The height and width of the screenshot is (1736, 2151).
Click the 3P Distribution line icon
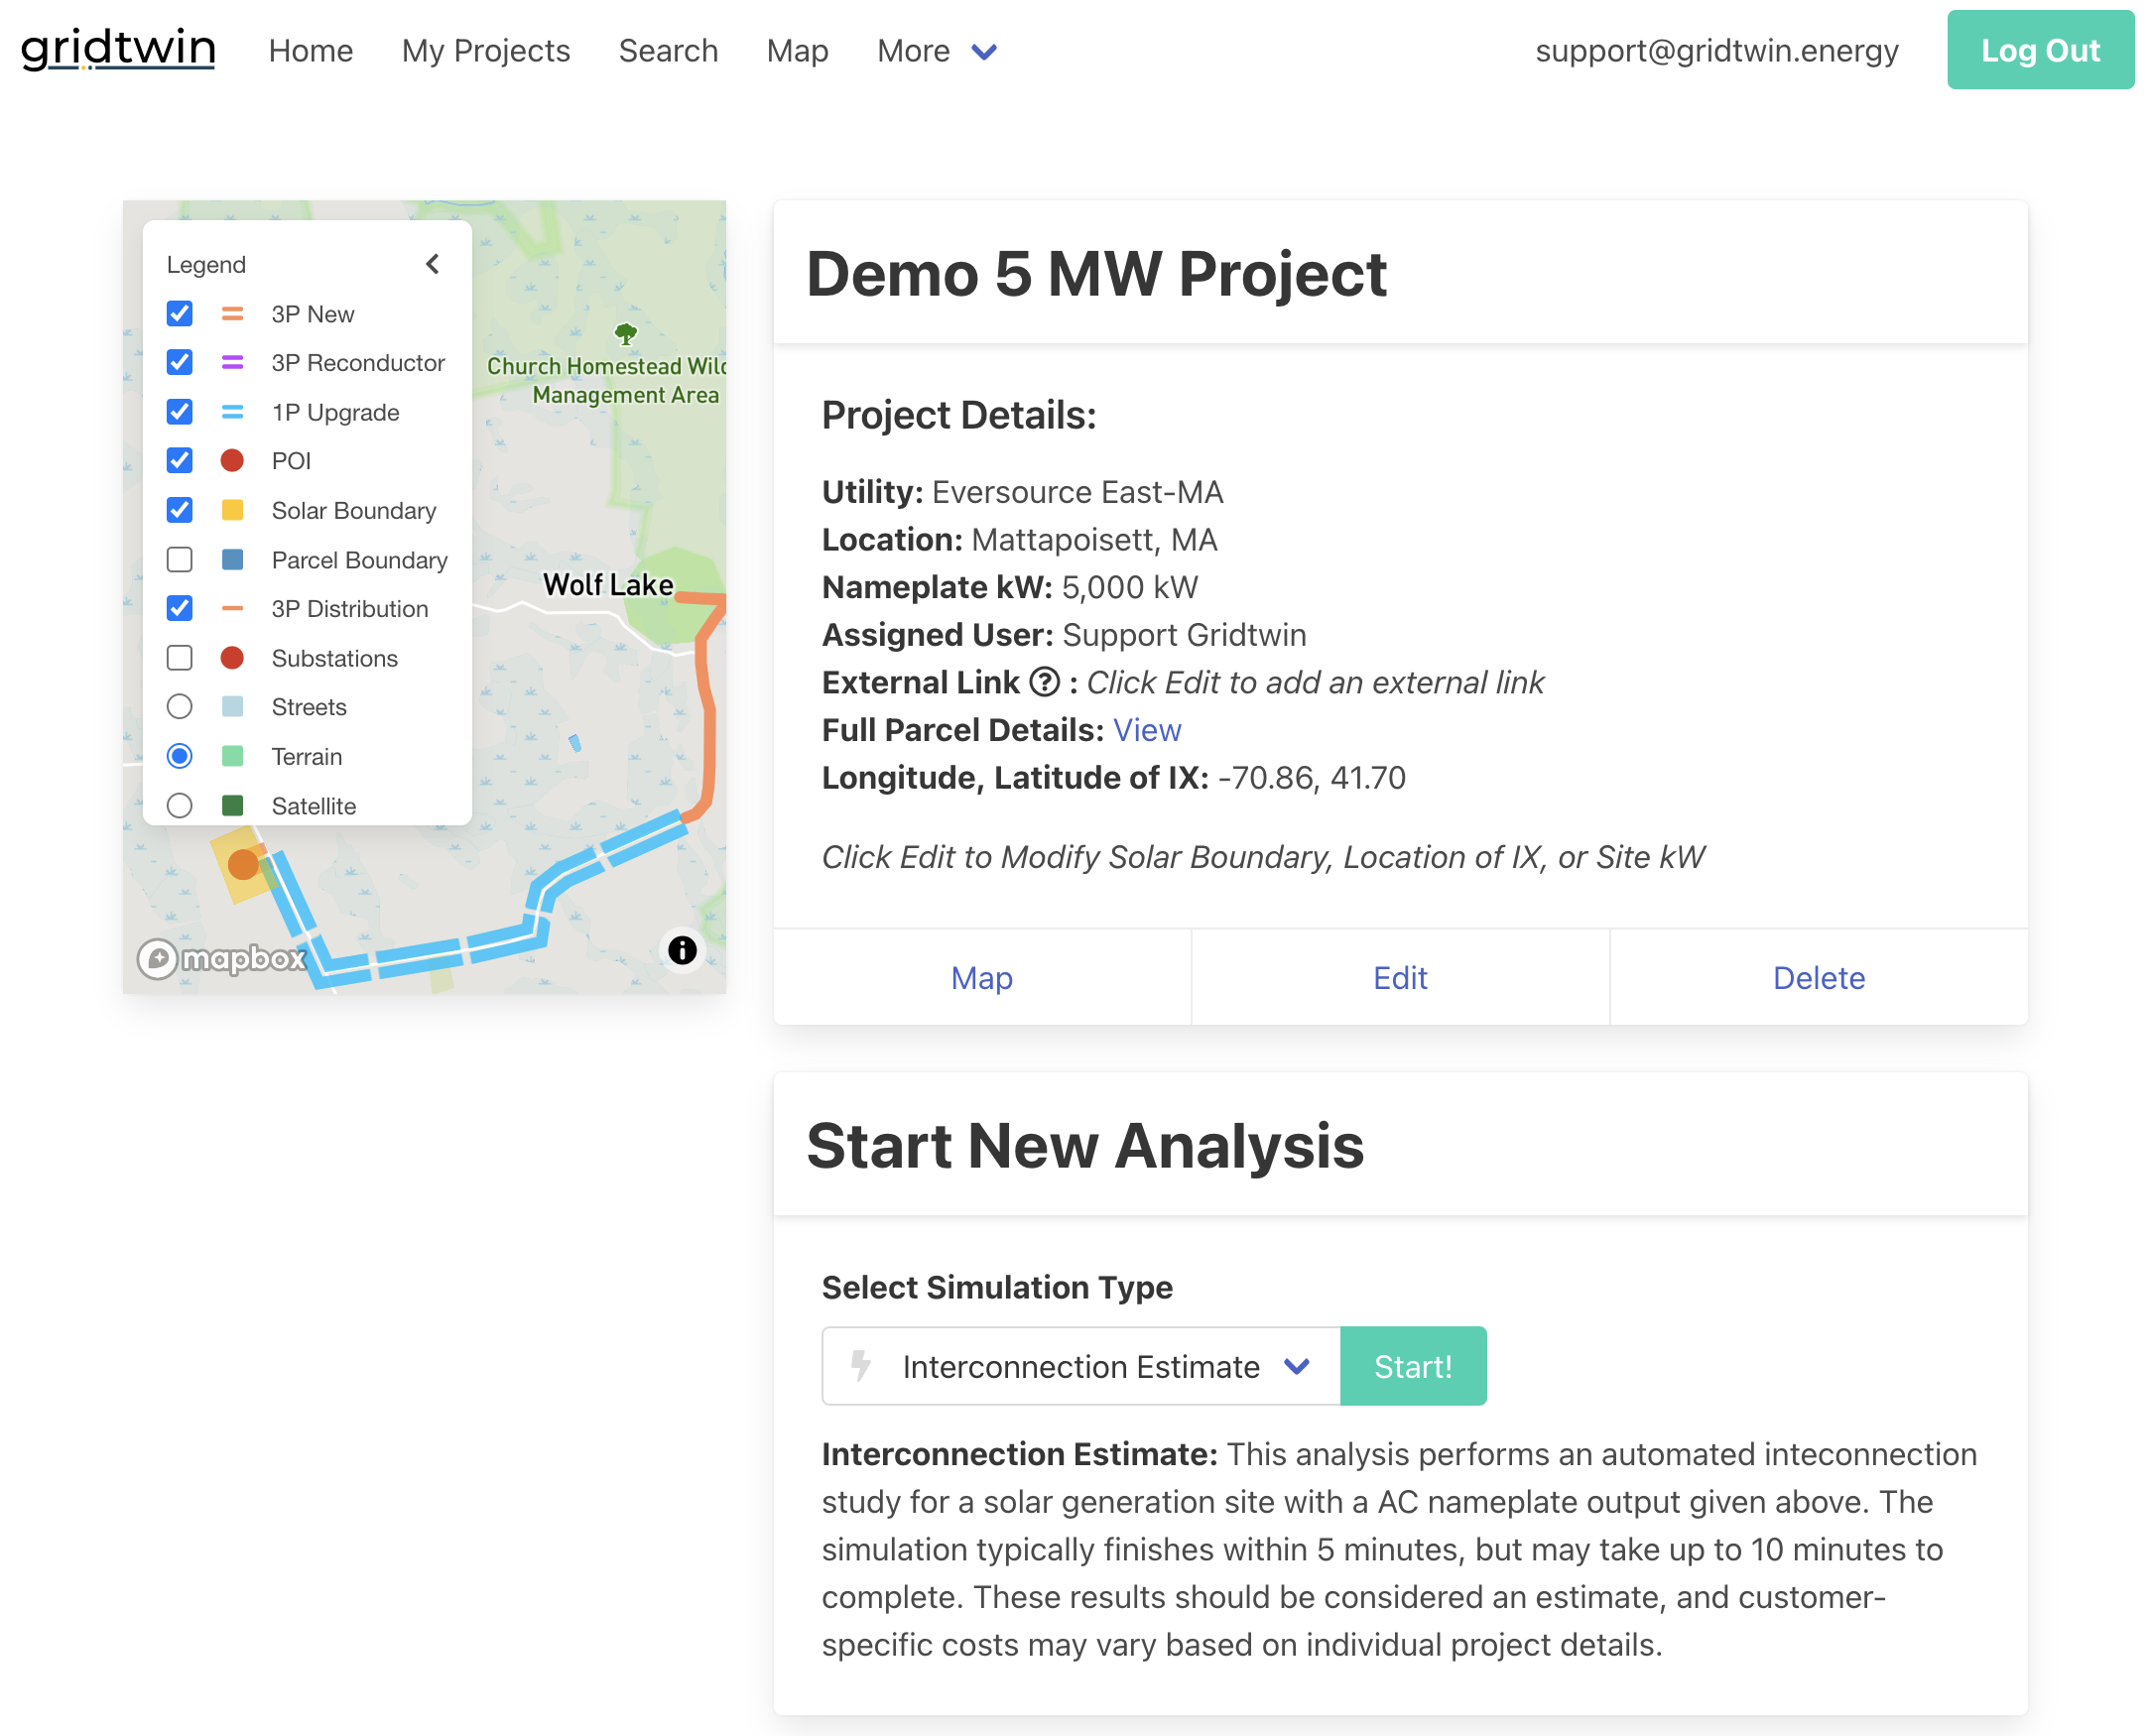233,608
